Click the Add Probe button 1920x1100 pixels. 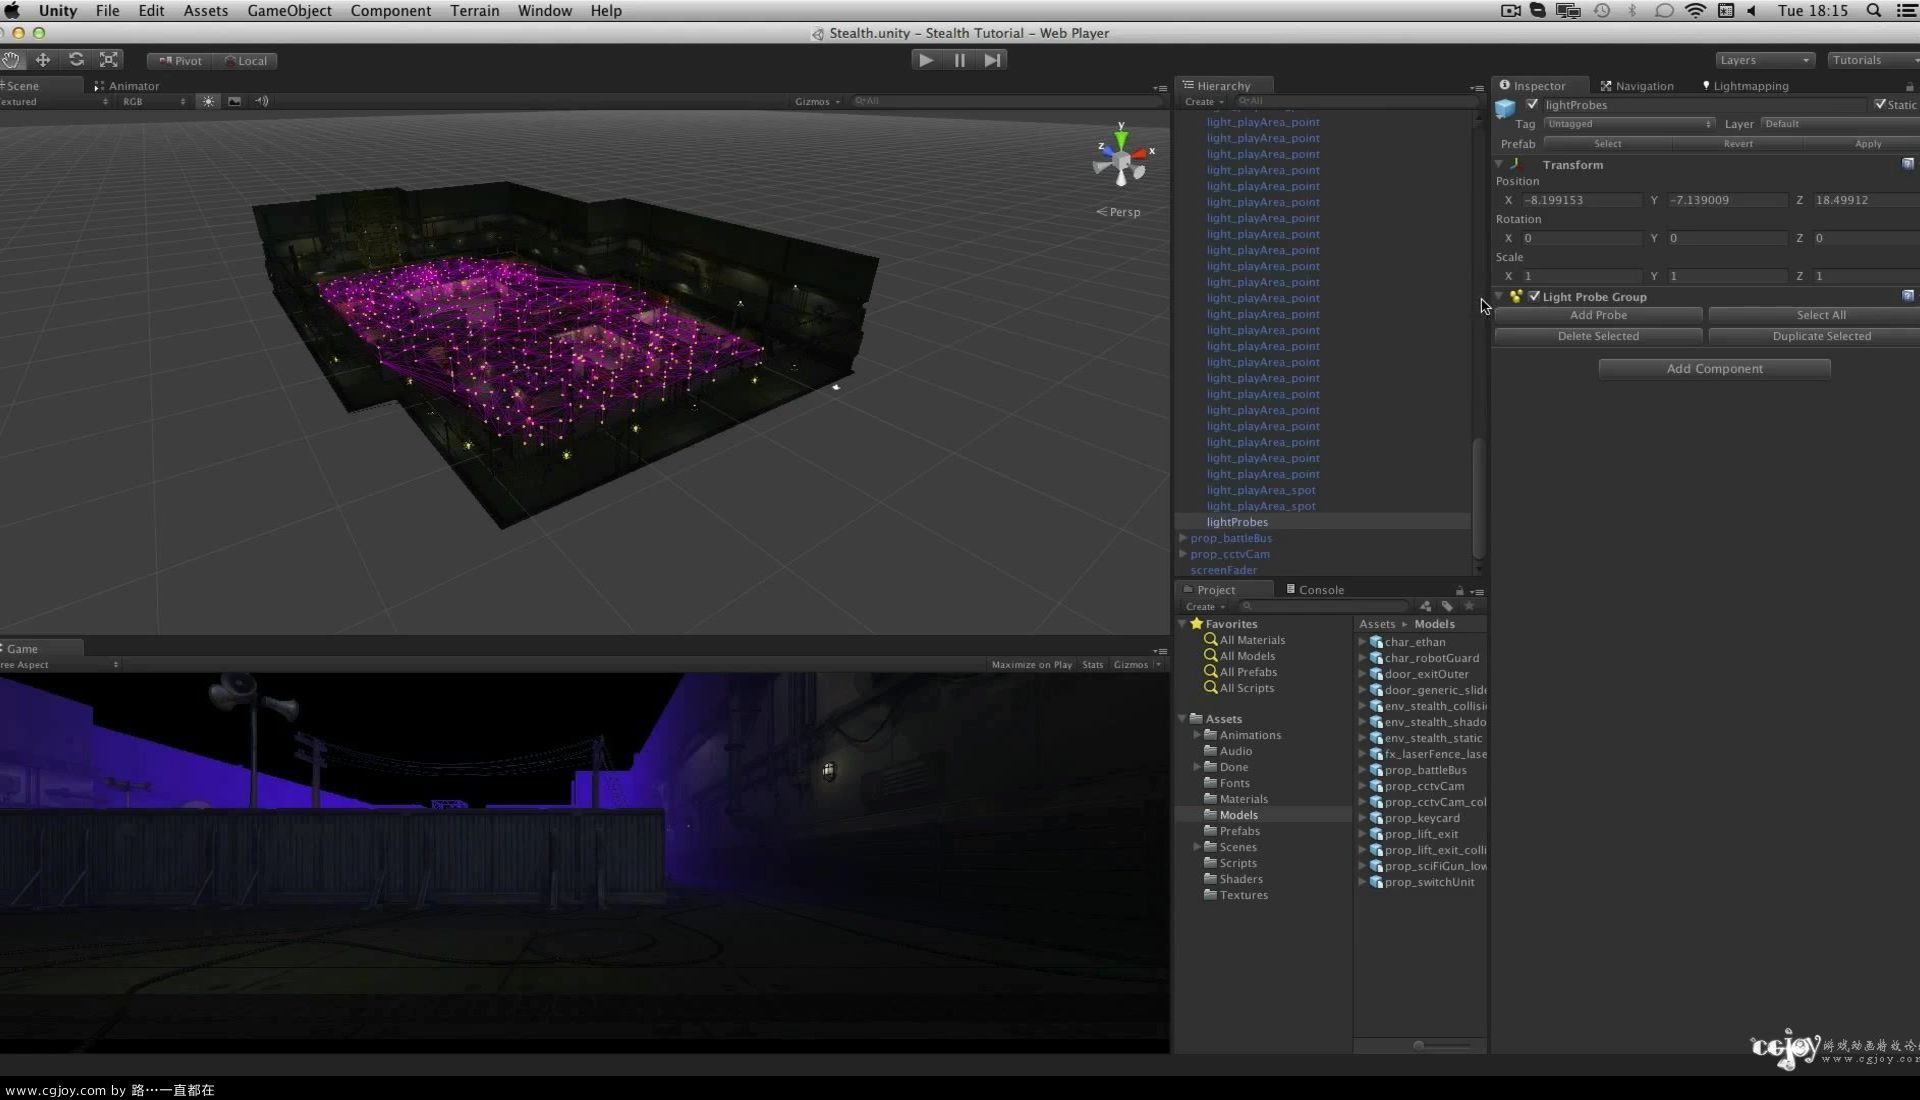(1598, 315)
